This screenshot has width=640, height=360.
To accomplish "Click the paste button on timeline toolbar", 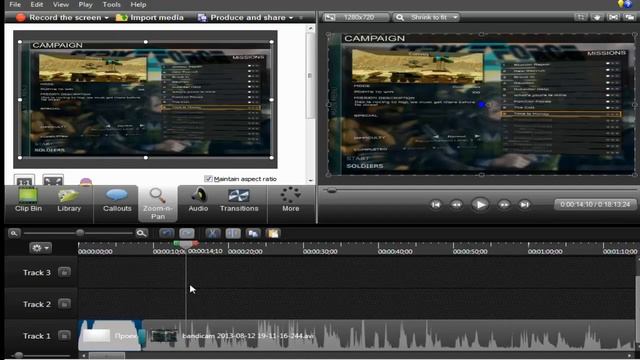I will [273, 233].
